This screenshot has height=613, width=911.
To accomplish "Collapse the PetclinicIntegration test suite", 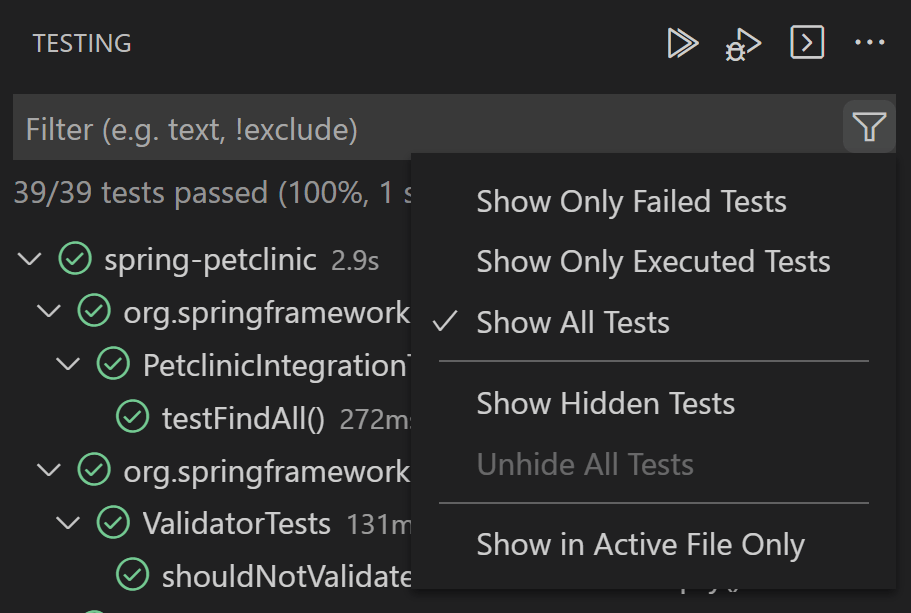I will click(67, 364).
